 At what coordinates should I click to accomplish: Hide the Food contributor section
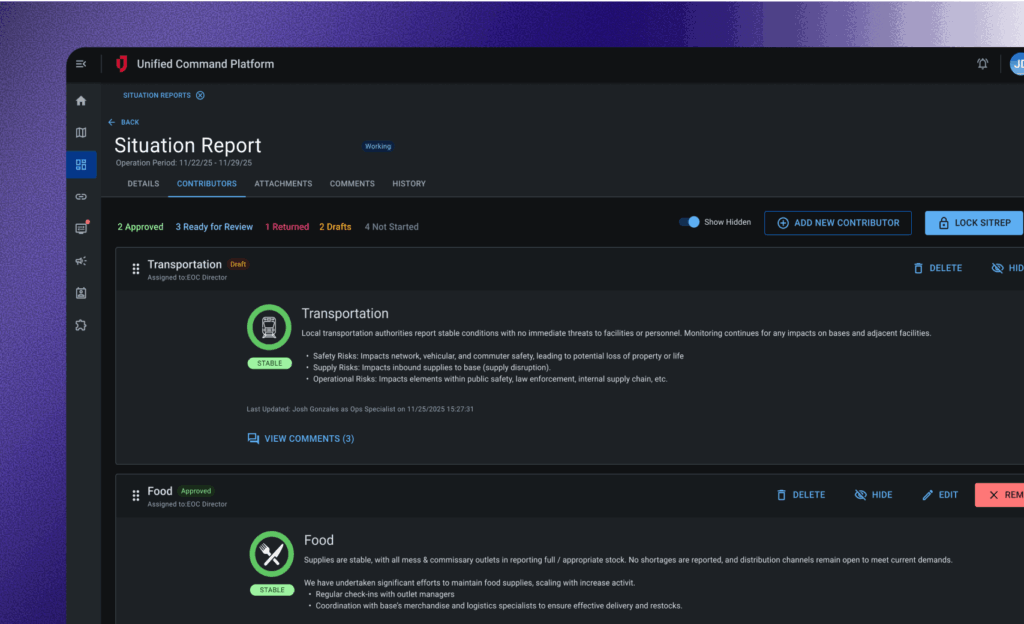[x=873, y=495]
